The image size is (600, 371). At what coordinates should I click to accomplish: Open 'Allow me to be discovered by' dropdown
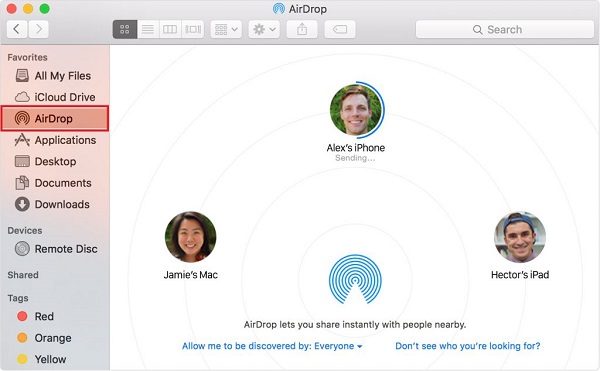pos(272,346)
